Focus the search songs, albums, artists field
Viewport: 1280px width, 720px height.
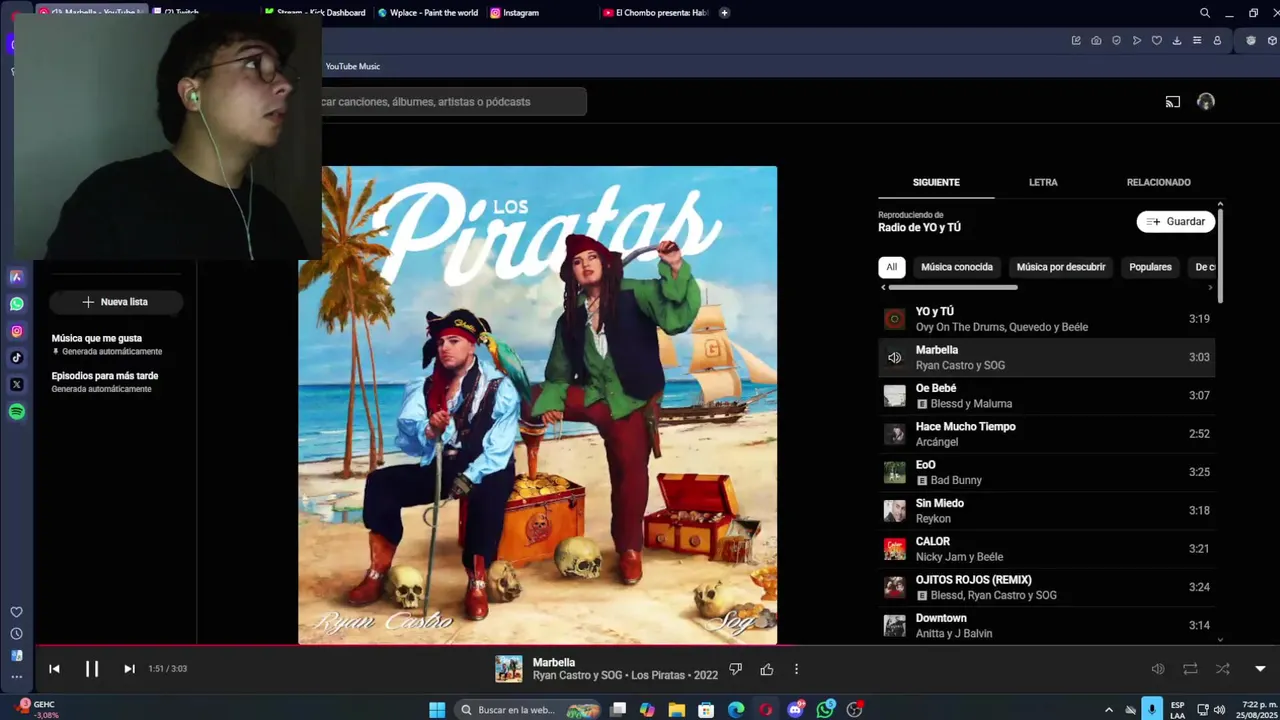point(454,101)
